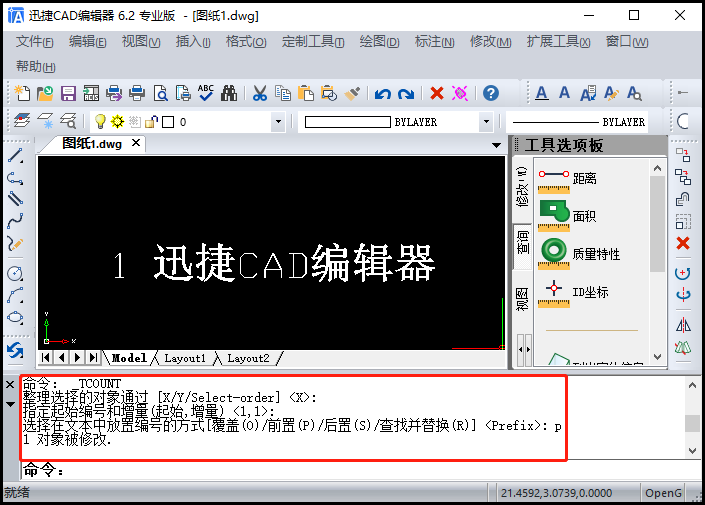Screen dimensions: 705x505
Task: Open Print Preview icon
Action: 161,93
